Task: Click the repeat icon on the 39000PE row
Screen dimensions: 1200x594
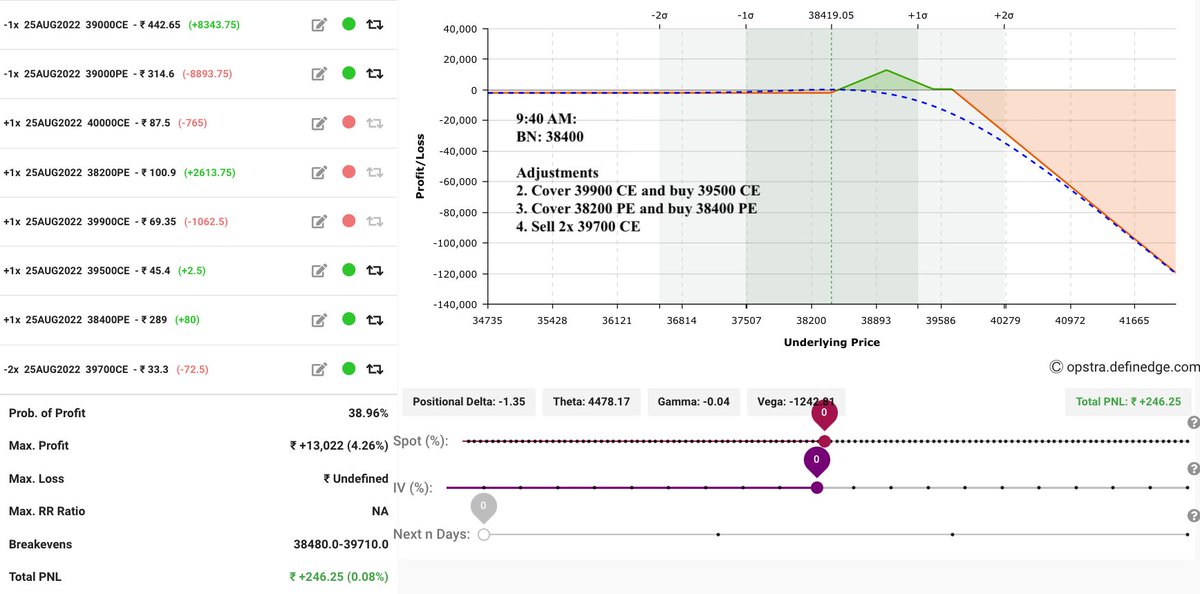Action: tap(374, 72)
